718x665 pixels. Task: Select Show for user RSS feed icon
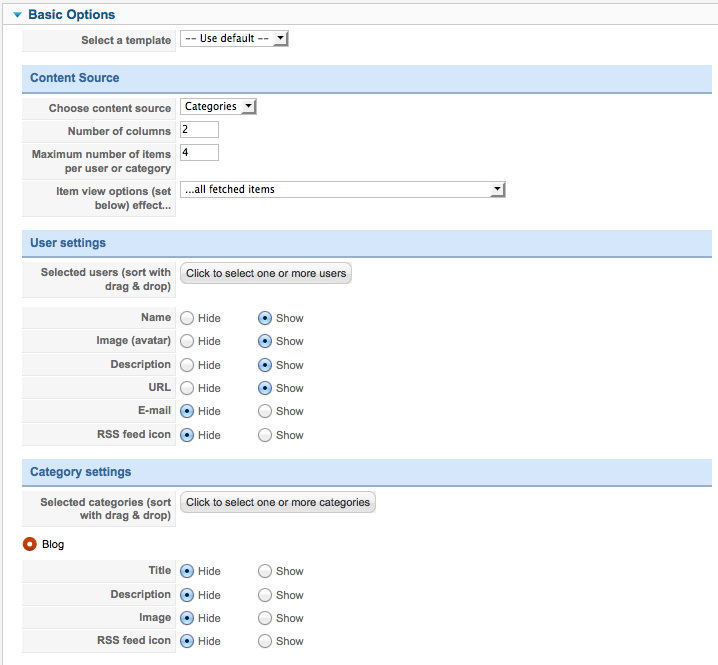pyautogui.click(x=265, y=435)
